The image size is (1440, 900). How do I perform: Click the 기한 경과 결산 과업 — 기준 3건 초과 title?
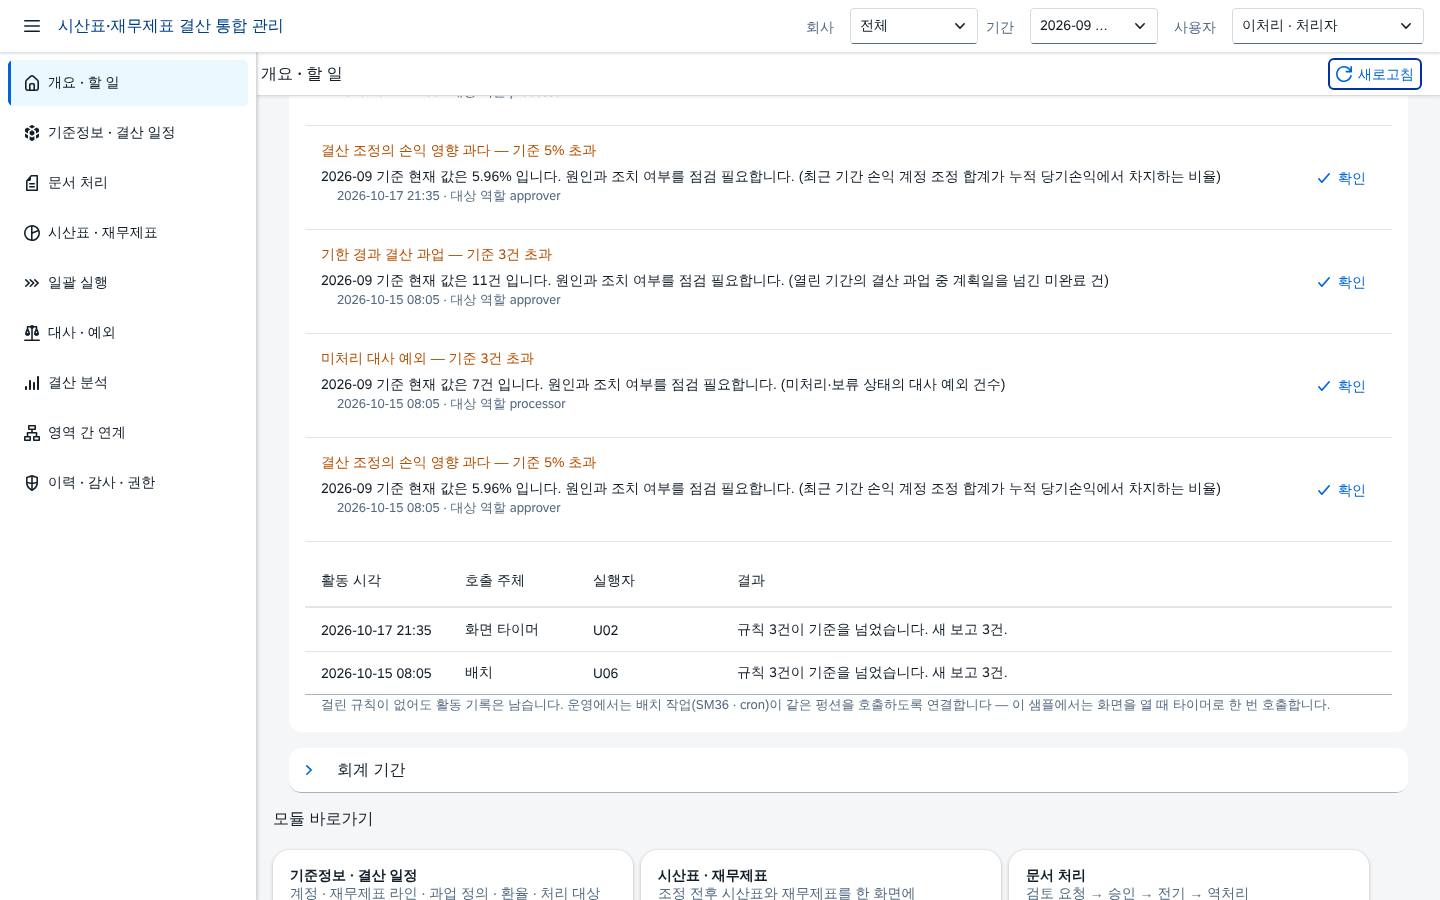click(436, 255)
